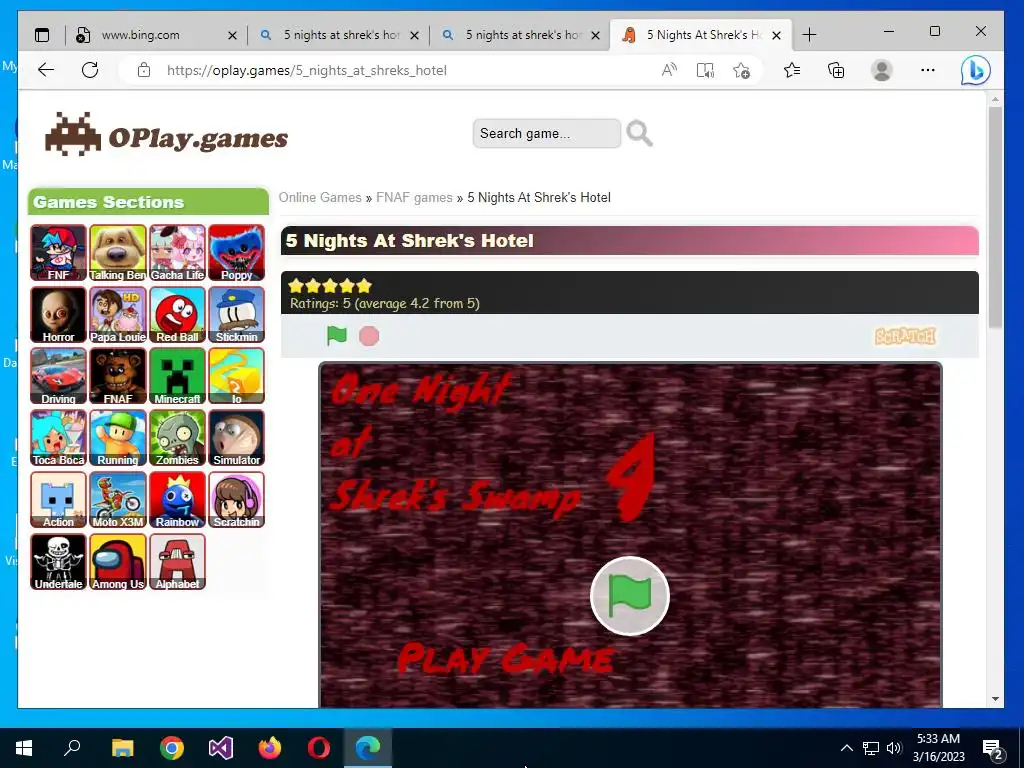Open the tab actions menu button
The image size is (1024, 768).
pos(42,35)
